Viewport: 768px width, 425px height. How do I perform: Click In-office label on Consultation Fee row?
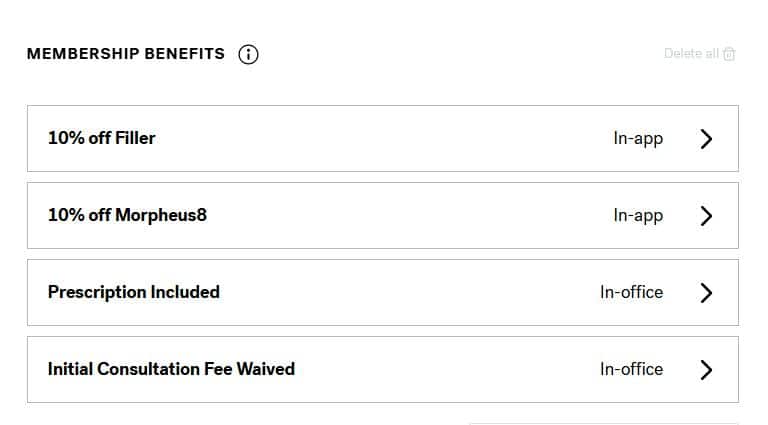pyautogui.click(x=631, y=370)
